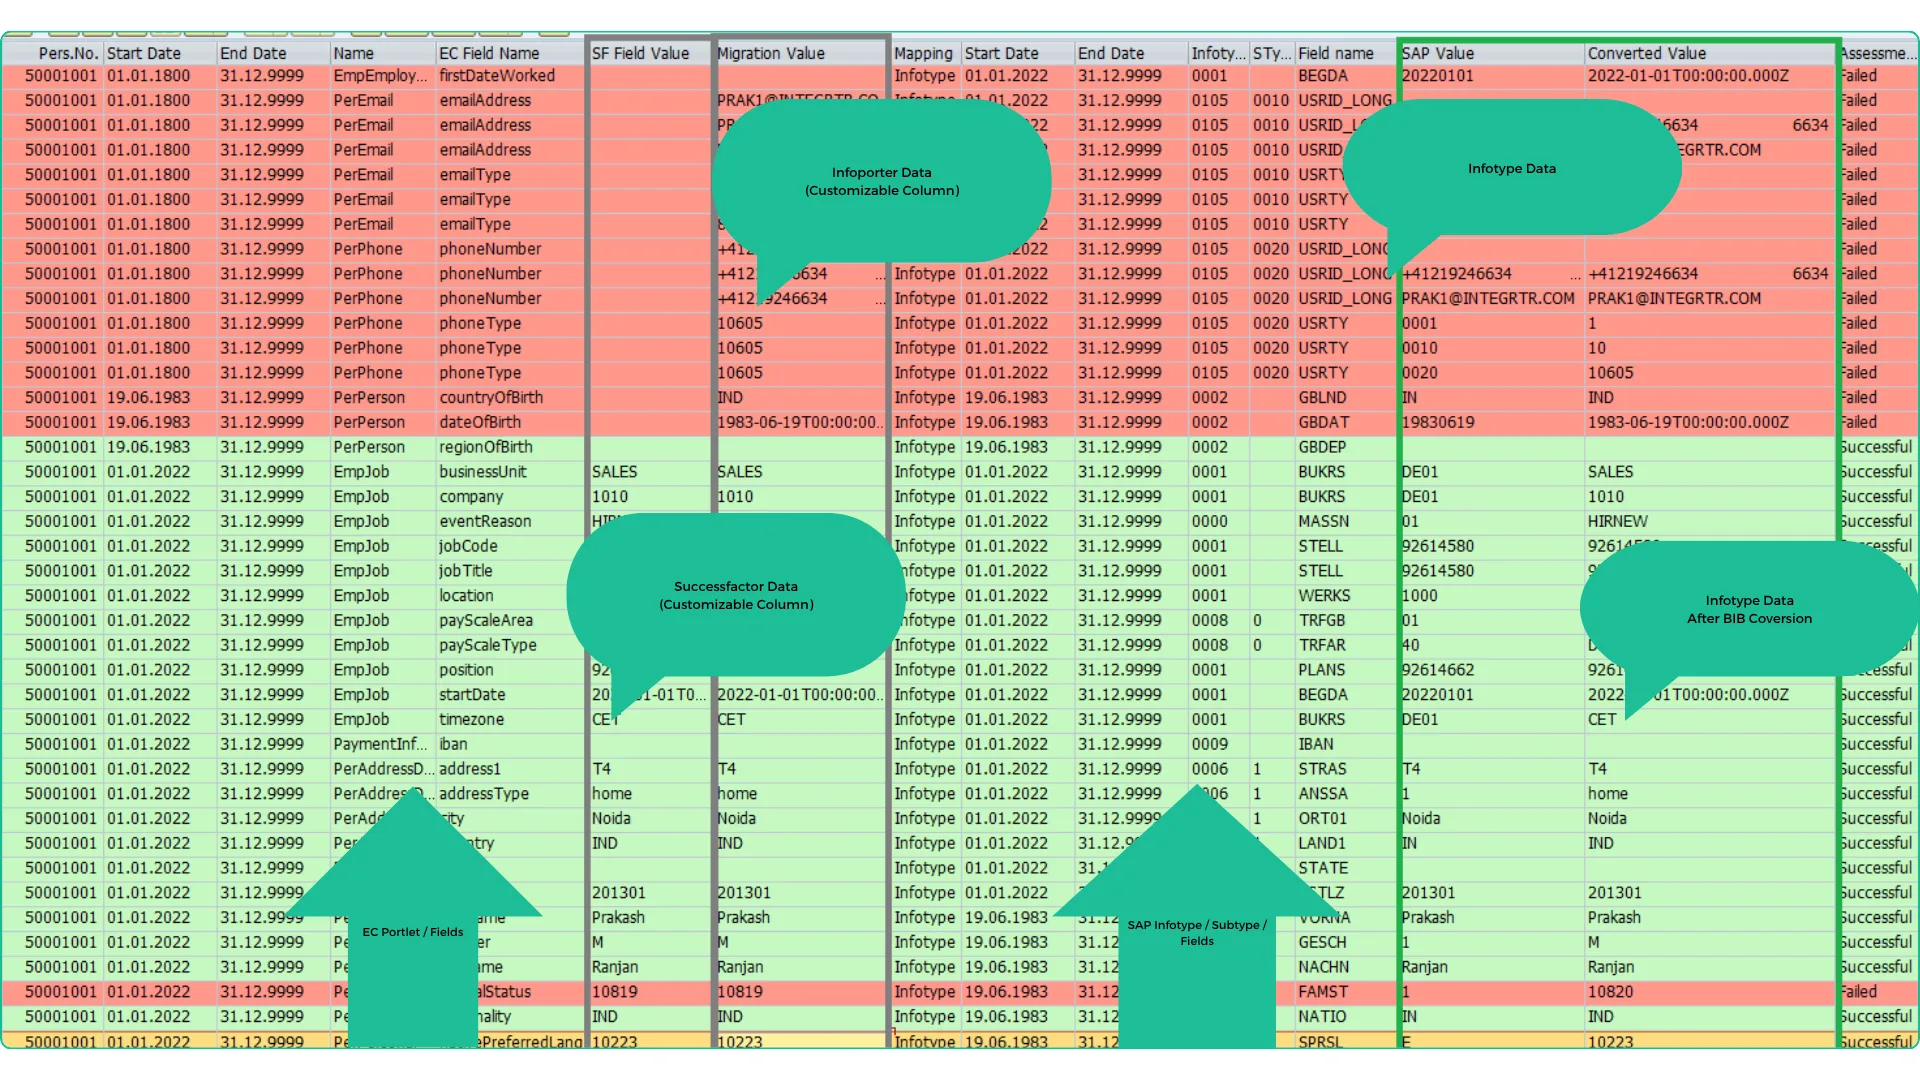Image resolution: width=1920 pixels, height=1080 pixels.
Task: Click the jobTitle field cell
Action: pyautogui.click(x=510, y=571)
